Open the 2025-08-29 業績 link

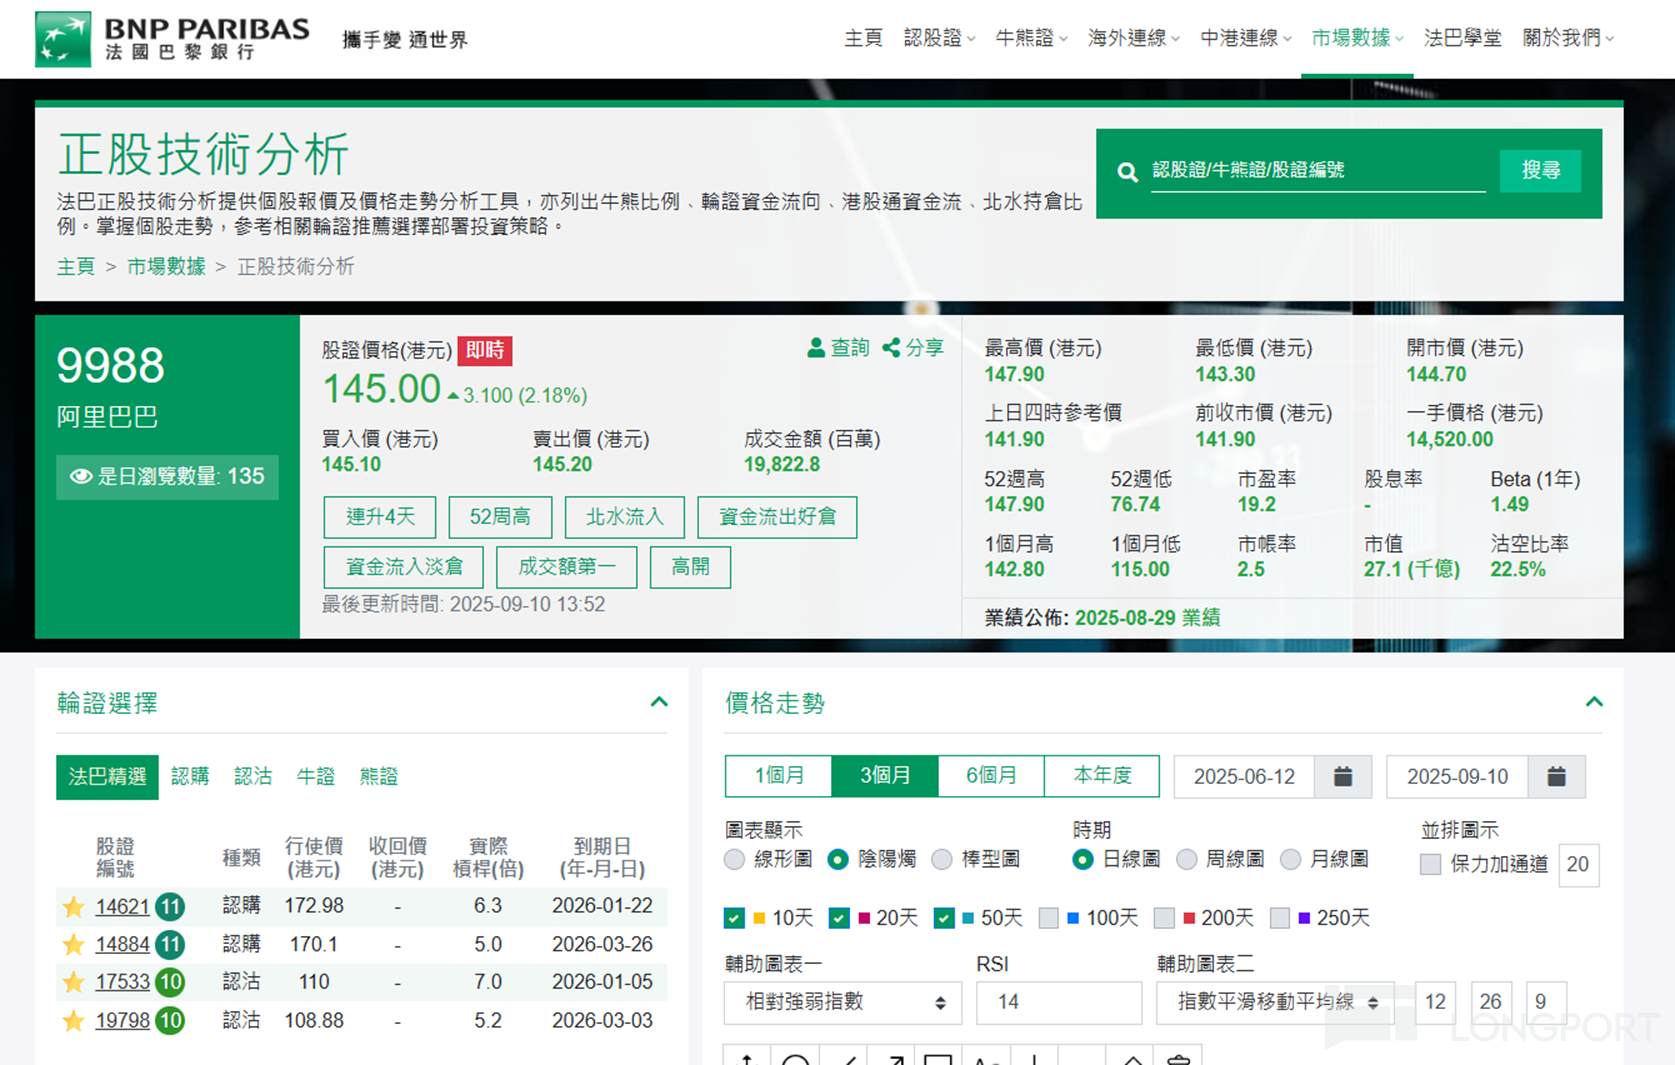click(1148, 618)
